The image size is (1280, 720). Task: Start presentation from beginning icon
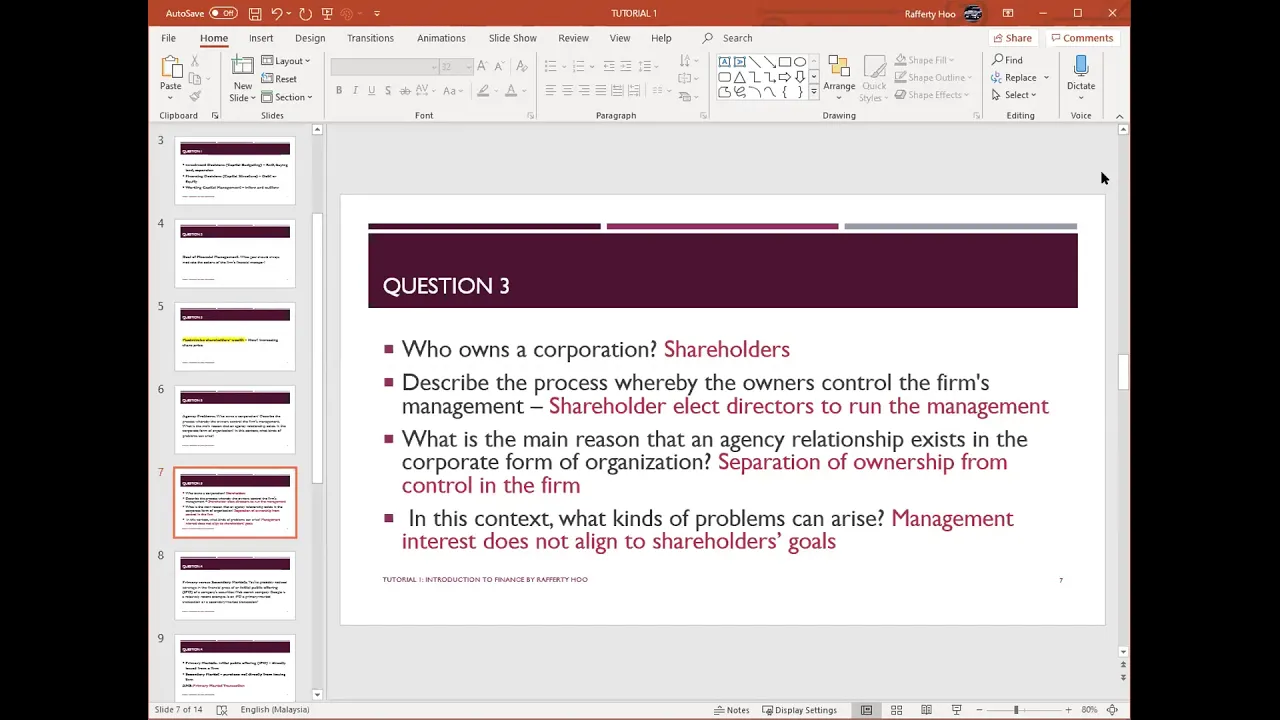pos(327,13)
